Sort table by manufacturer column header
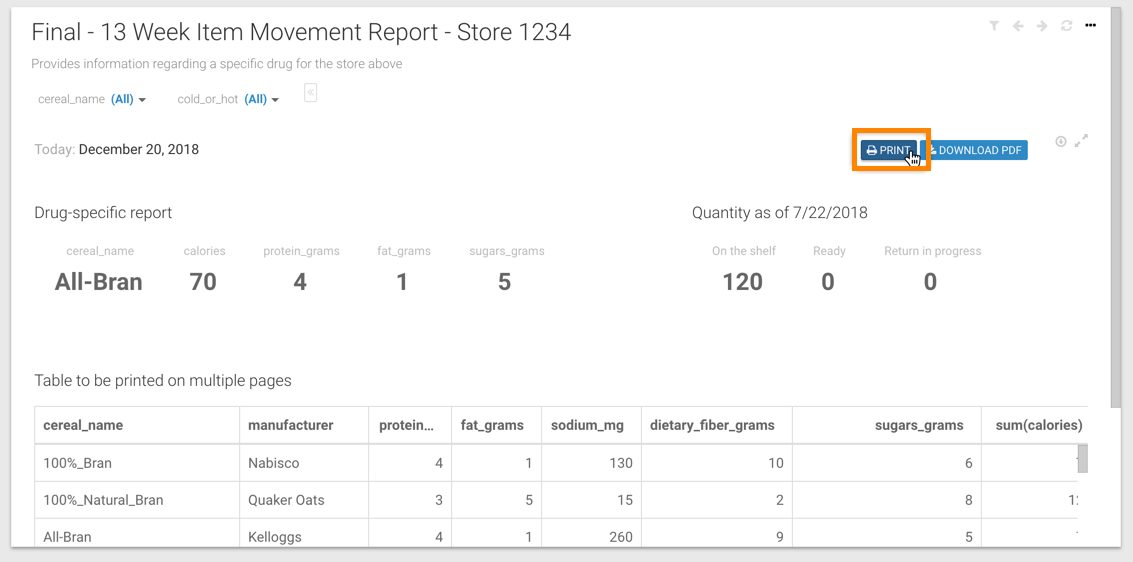 291,425
